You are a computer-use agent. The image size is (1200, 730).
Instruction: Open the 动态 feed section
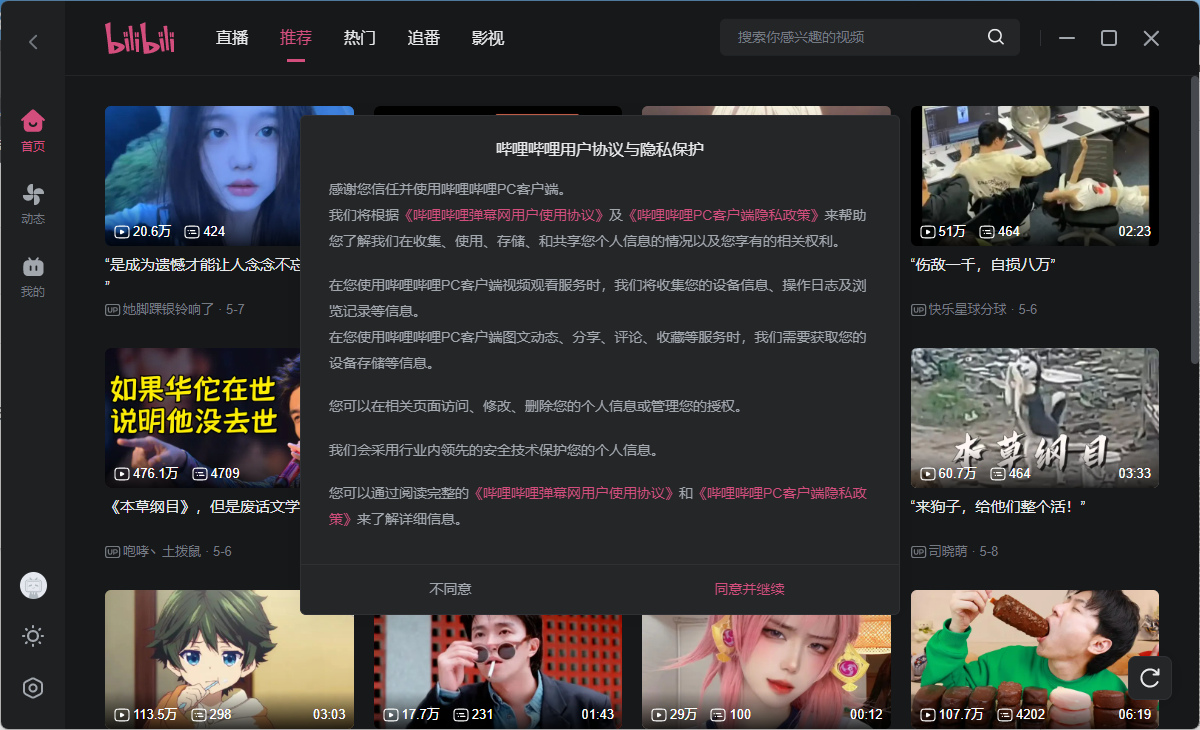pyautogui.click(x=32, y=200)
